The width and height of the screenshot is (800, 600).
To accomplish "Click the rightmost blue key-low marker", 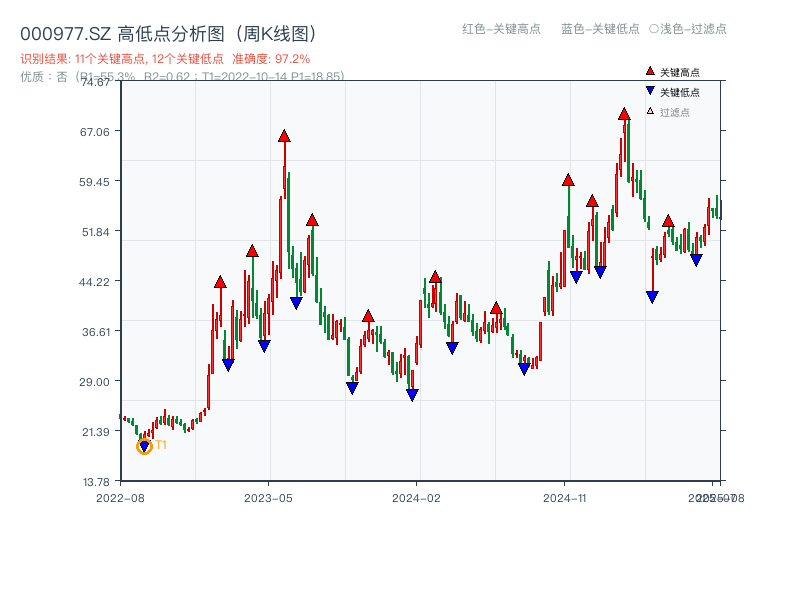I will [x=697, y=260].
